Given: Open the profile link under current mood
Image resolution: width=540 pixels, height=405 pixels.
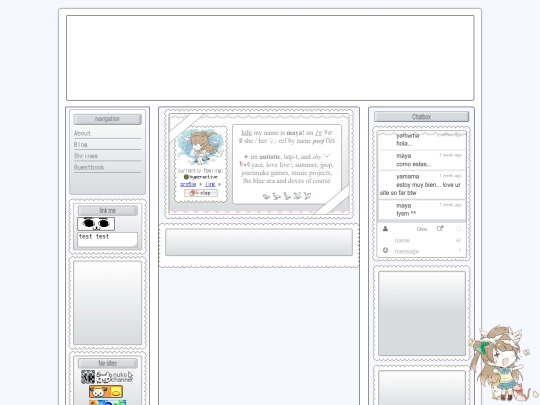Looking at the screenshot, I should pyautogui.click(x=188, y=184).
